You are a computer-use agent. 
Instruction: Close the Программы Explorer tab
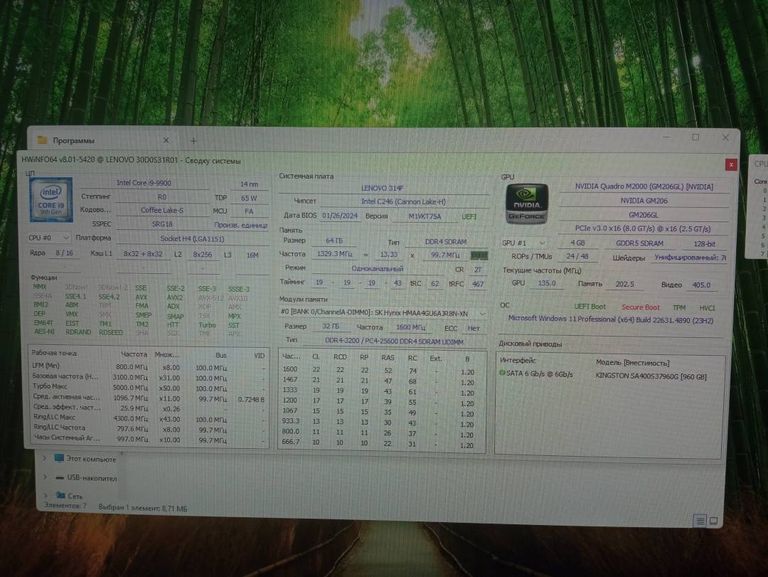[x=166, y=140]
